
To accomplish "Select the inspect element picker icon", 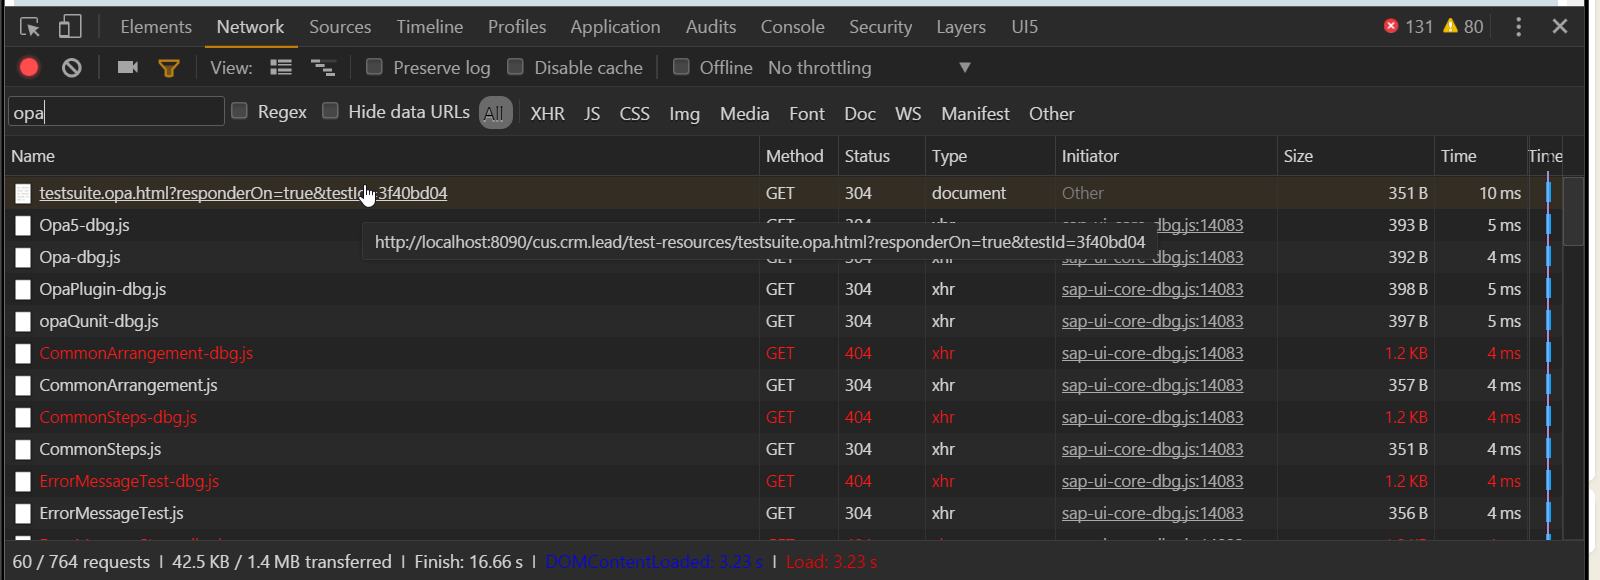I will coord(30,27).
